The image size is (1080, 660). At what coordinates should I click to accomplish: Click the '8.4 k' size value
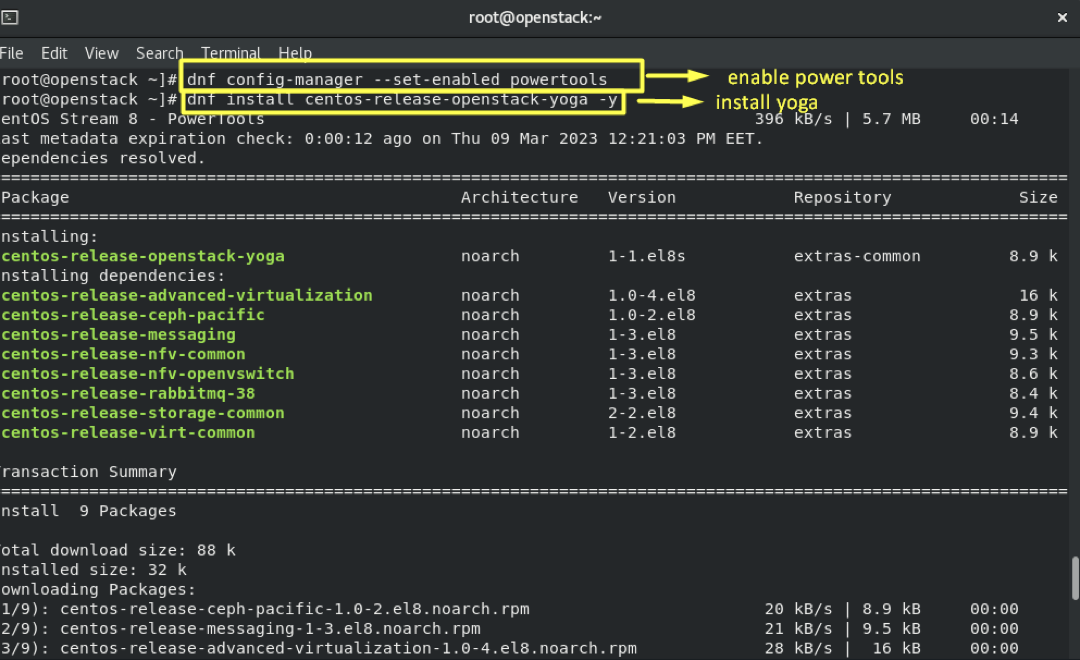1034,393
